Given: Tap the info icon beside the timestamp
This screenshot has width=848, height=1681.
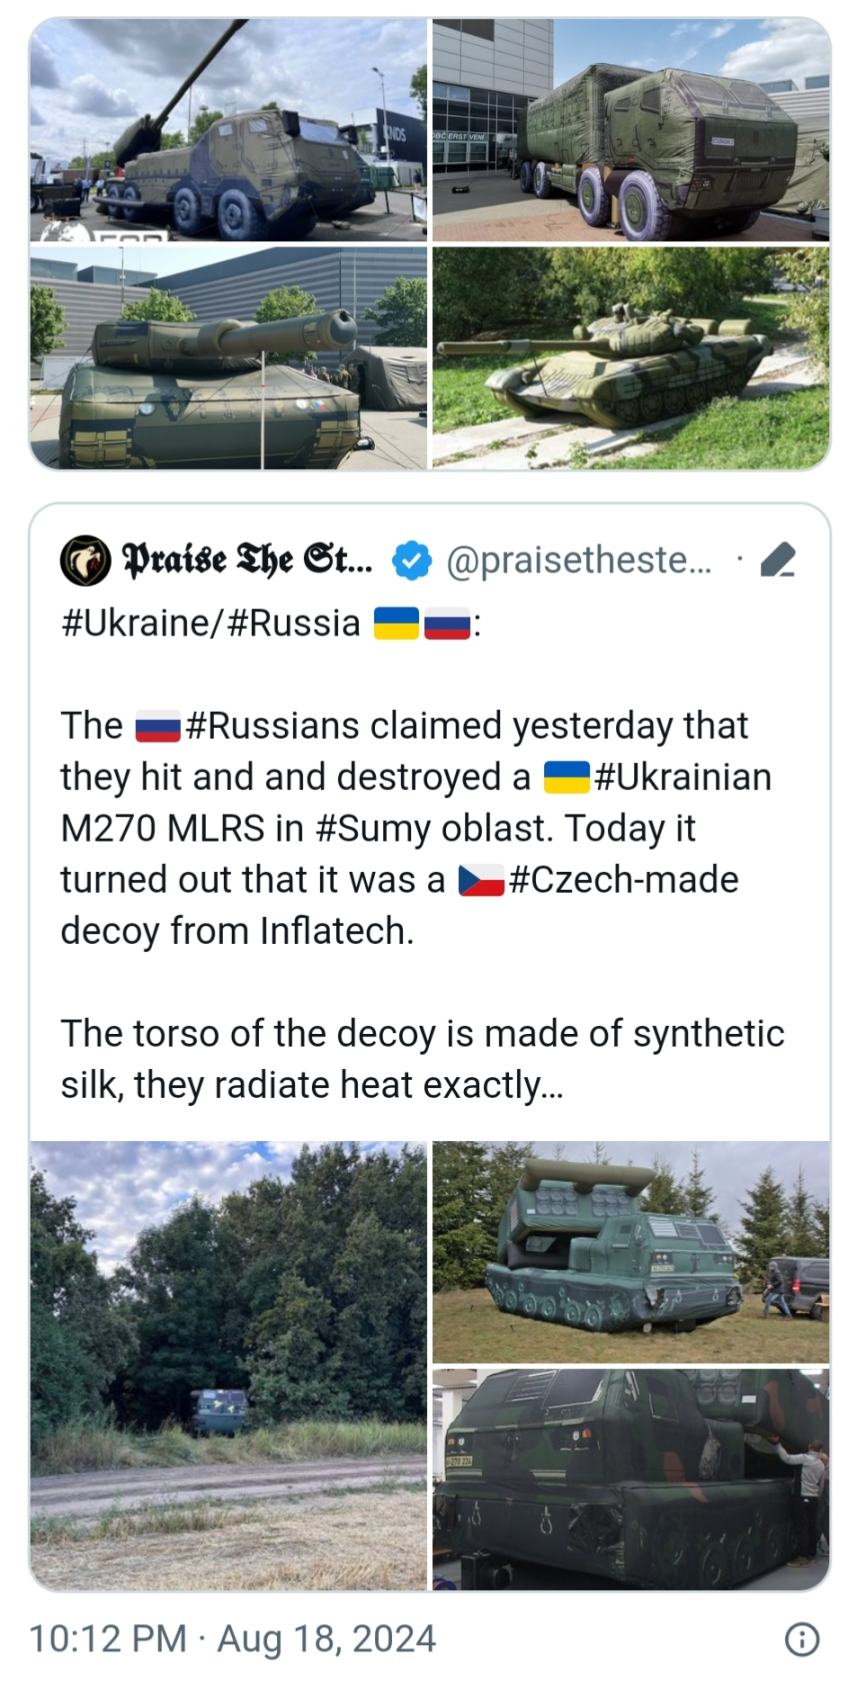Looking at the screenshot, I should 803,1639.
